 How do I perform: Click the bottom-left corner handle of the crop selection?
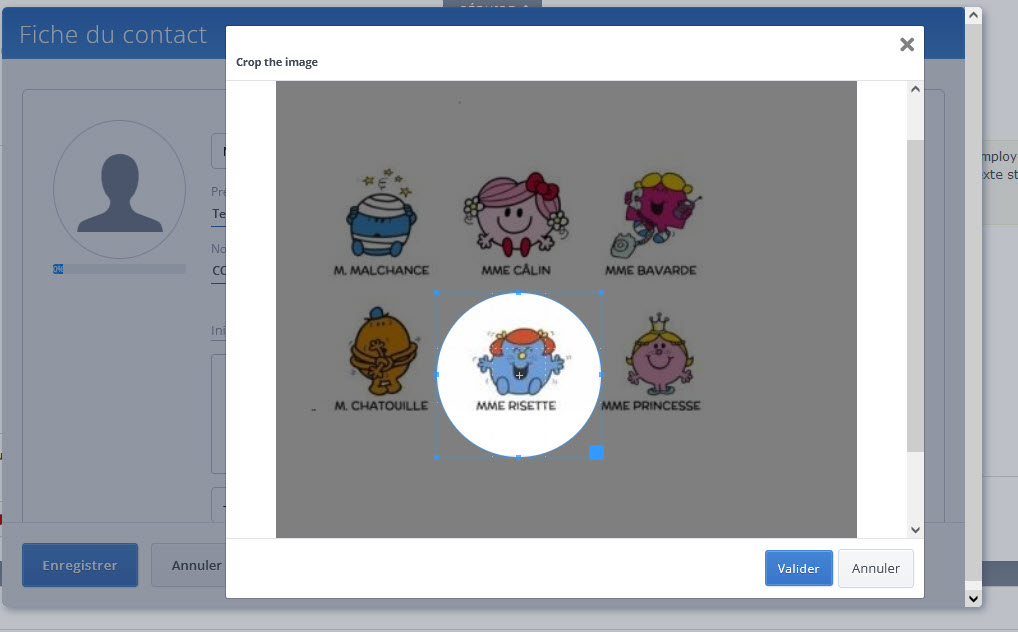coord(437,457)
